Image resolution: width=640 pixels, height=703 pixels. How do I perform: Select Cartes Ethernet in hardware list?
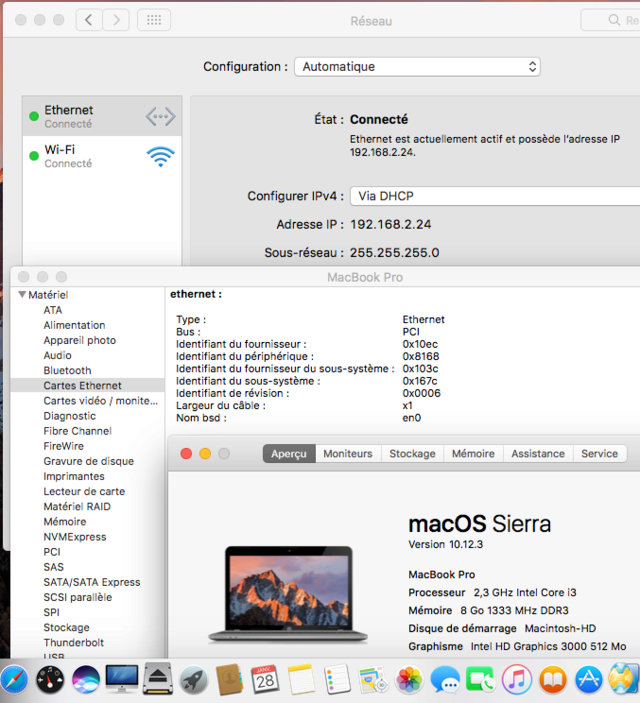click(87, 386)
